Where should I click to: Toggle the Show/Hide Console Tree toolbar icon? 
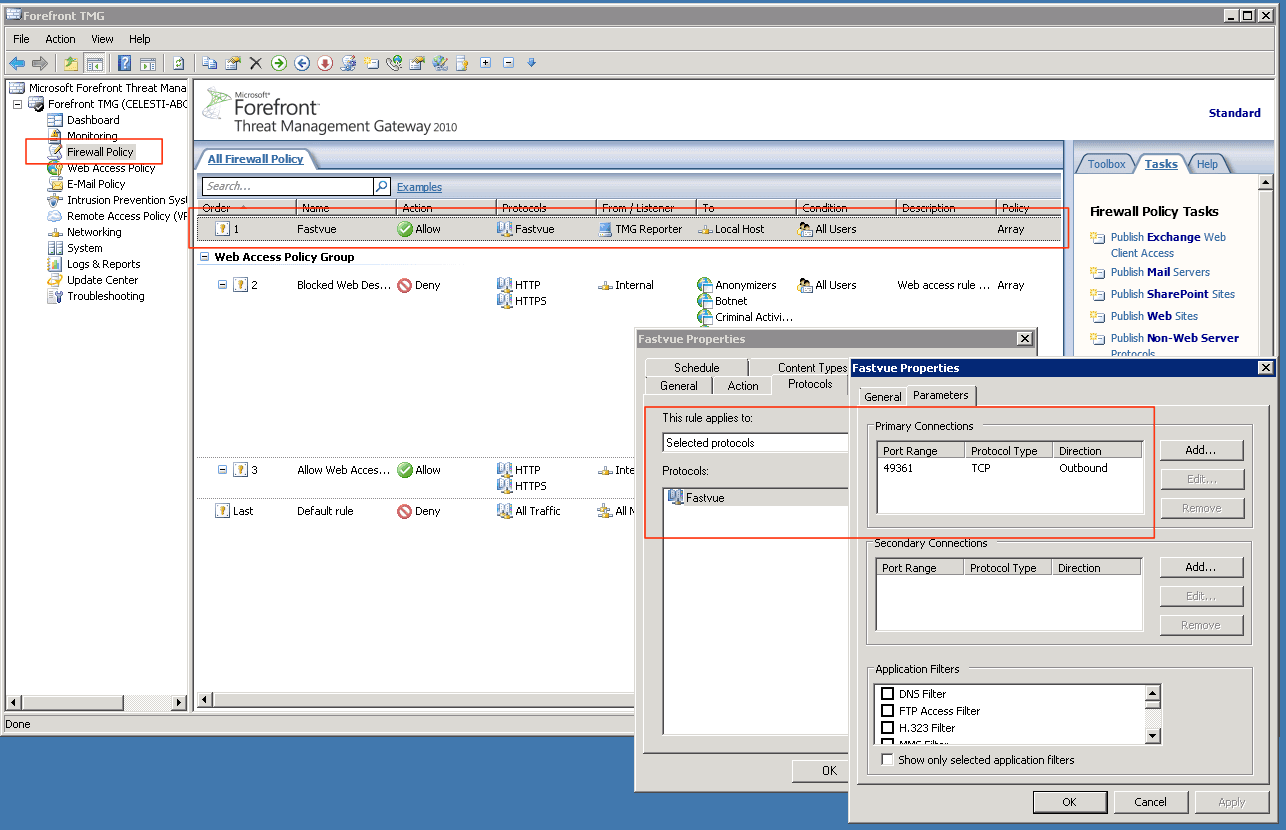tap(94, 63)
